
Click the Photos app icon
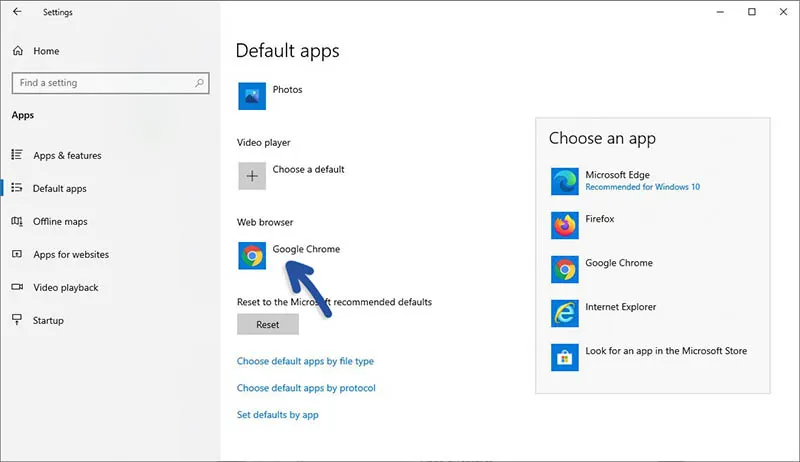[x=252, y=96]
